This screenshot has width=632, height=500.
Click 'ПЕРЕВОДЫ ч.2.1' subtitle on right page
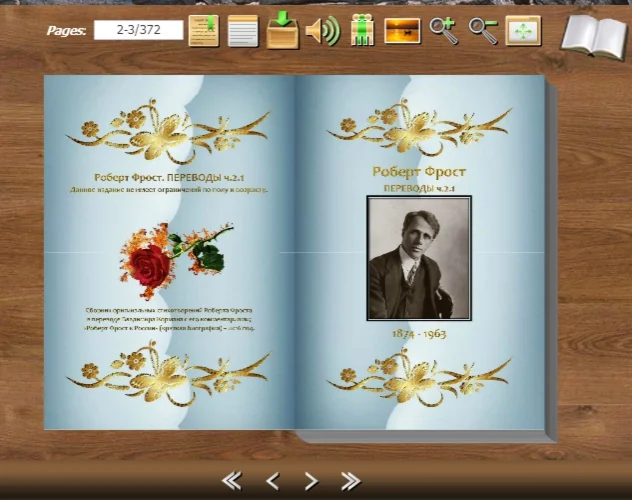[x=419, y=188]
